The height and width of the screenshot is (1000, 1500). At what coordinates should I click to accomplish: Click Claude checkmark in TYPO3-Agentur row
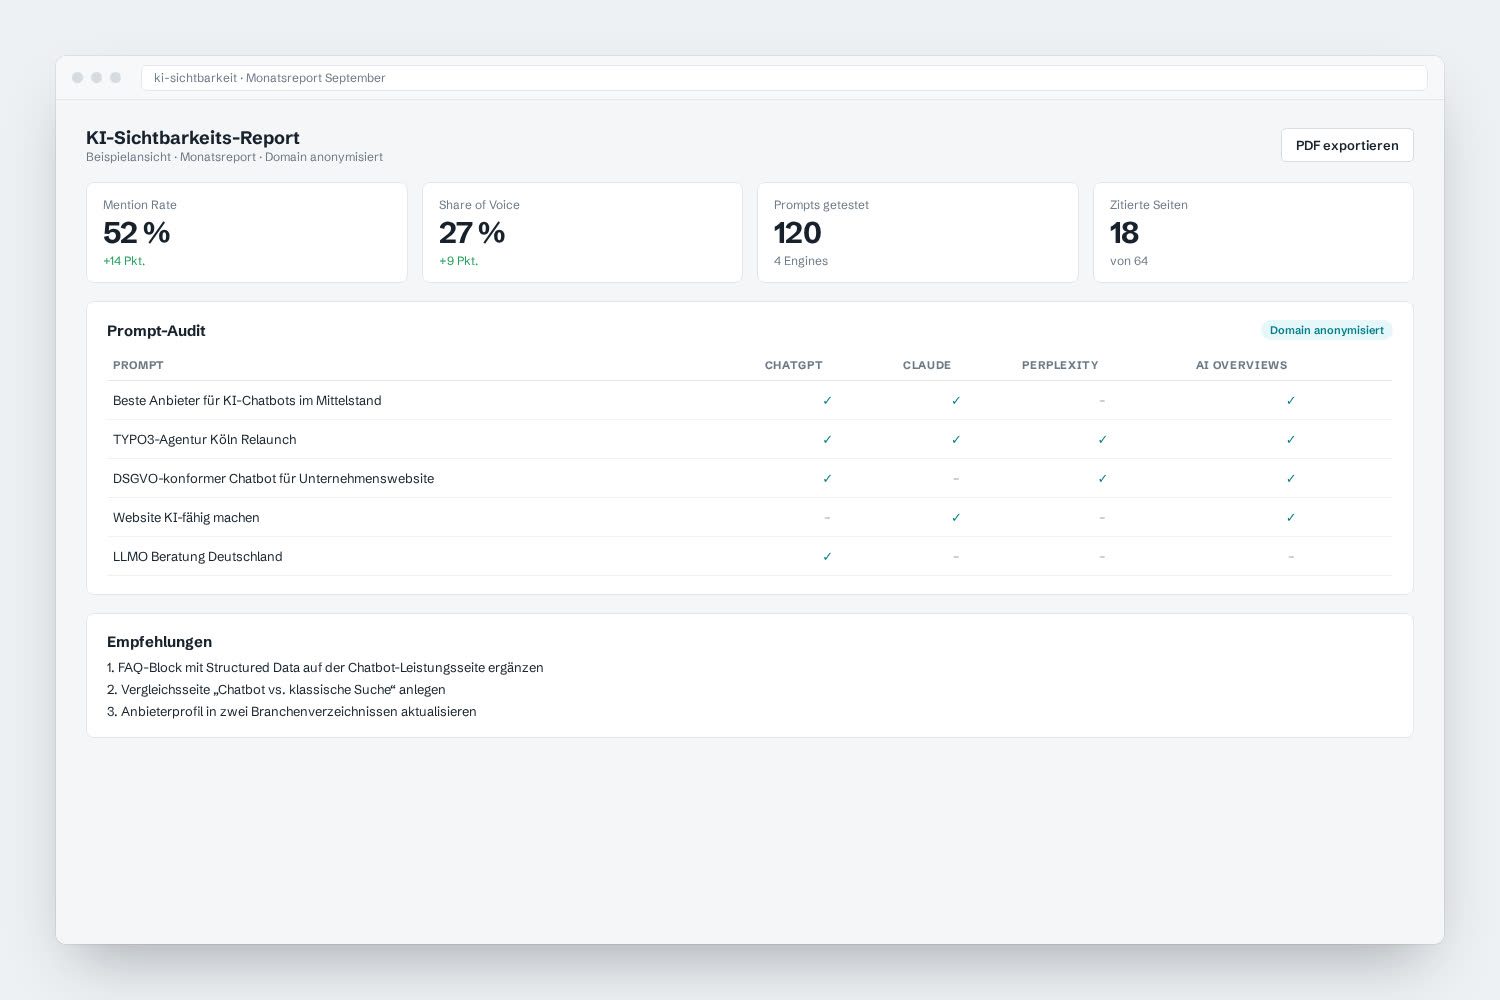tap(956, 439)
